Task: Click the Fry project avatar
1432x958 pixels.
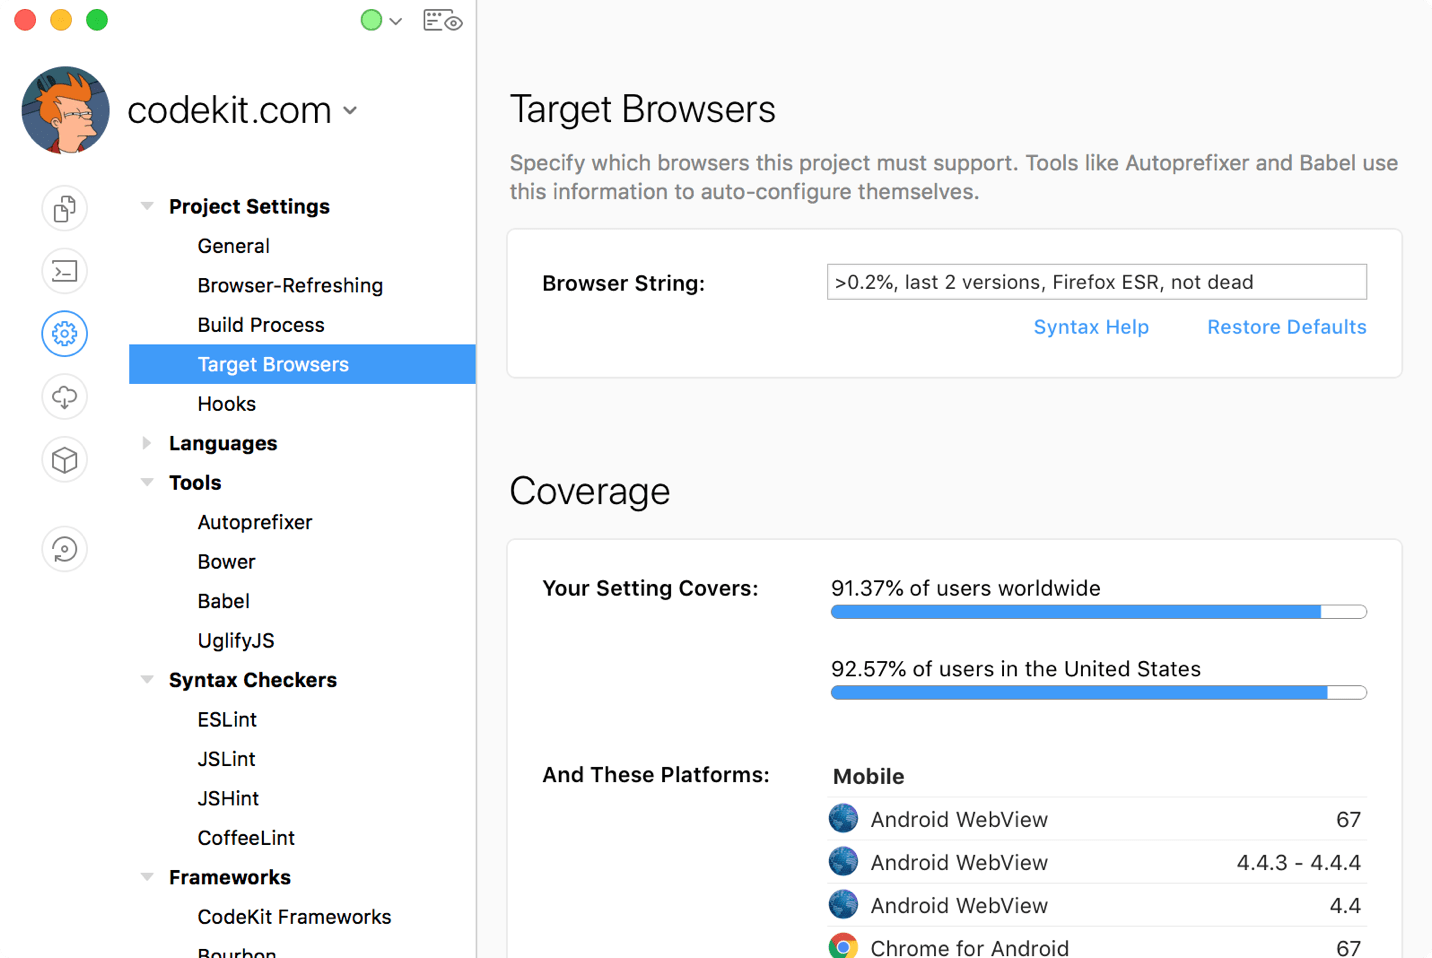Action: 66,110
